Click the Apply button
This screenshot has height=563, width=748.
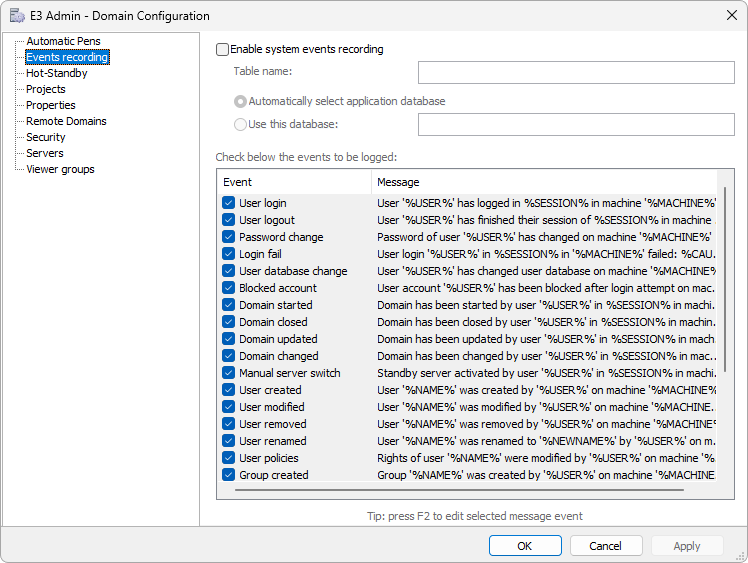pos(687,545)
